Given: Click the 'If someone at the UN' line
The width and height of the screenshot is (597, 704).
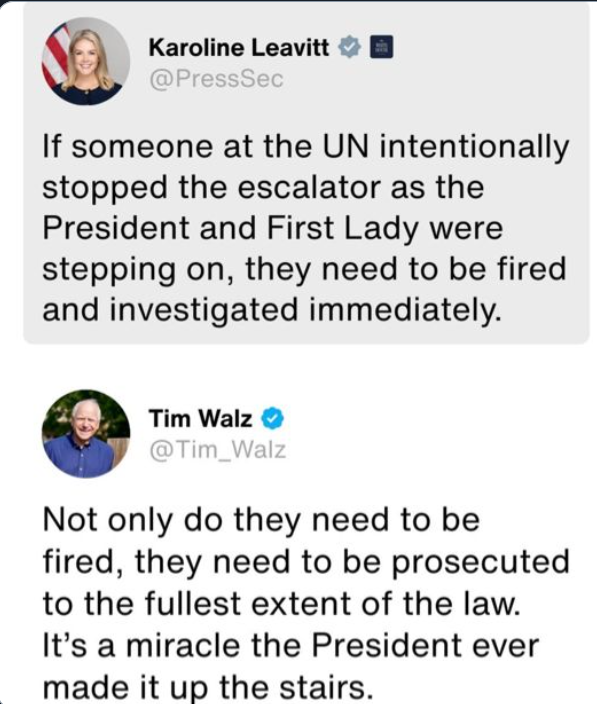Looking at the screenshot, I should click(306, 148).
